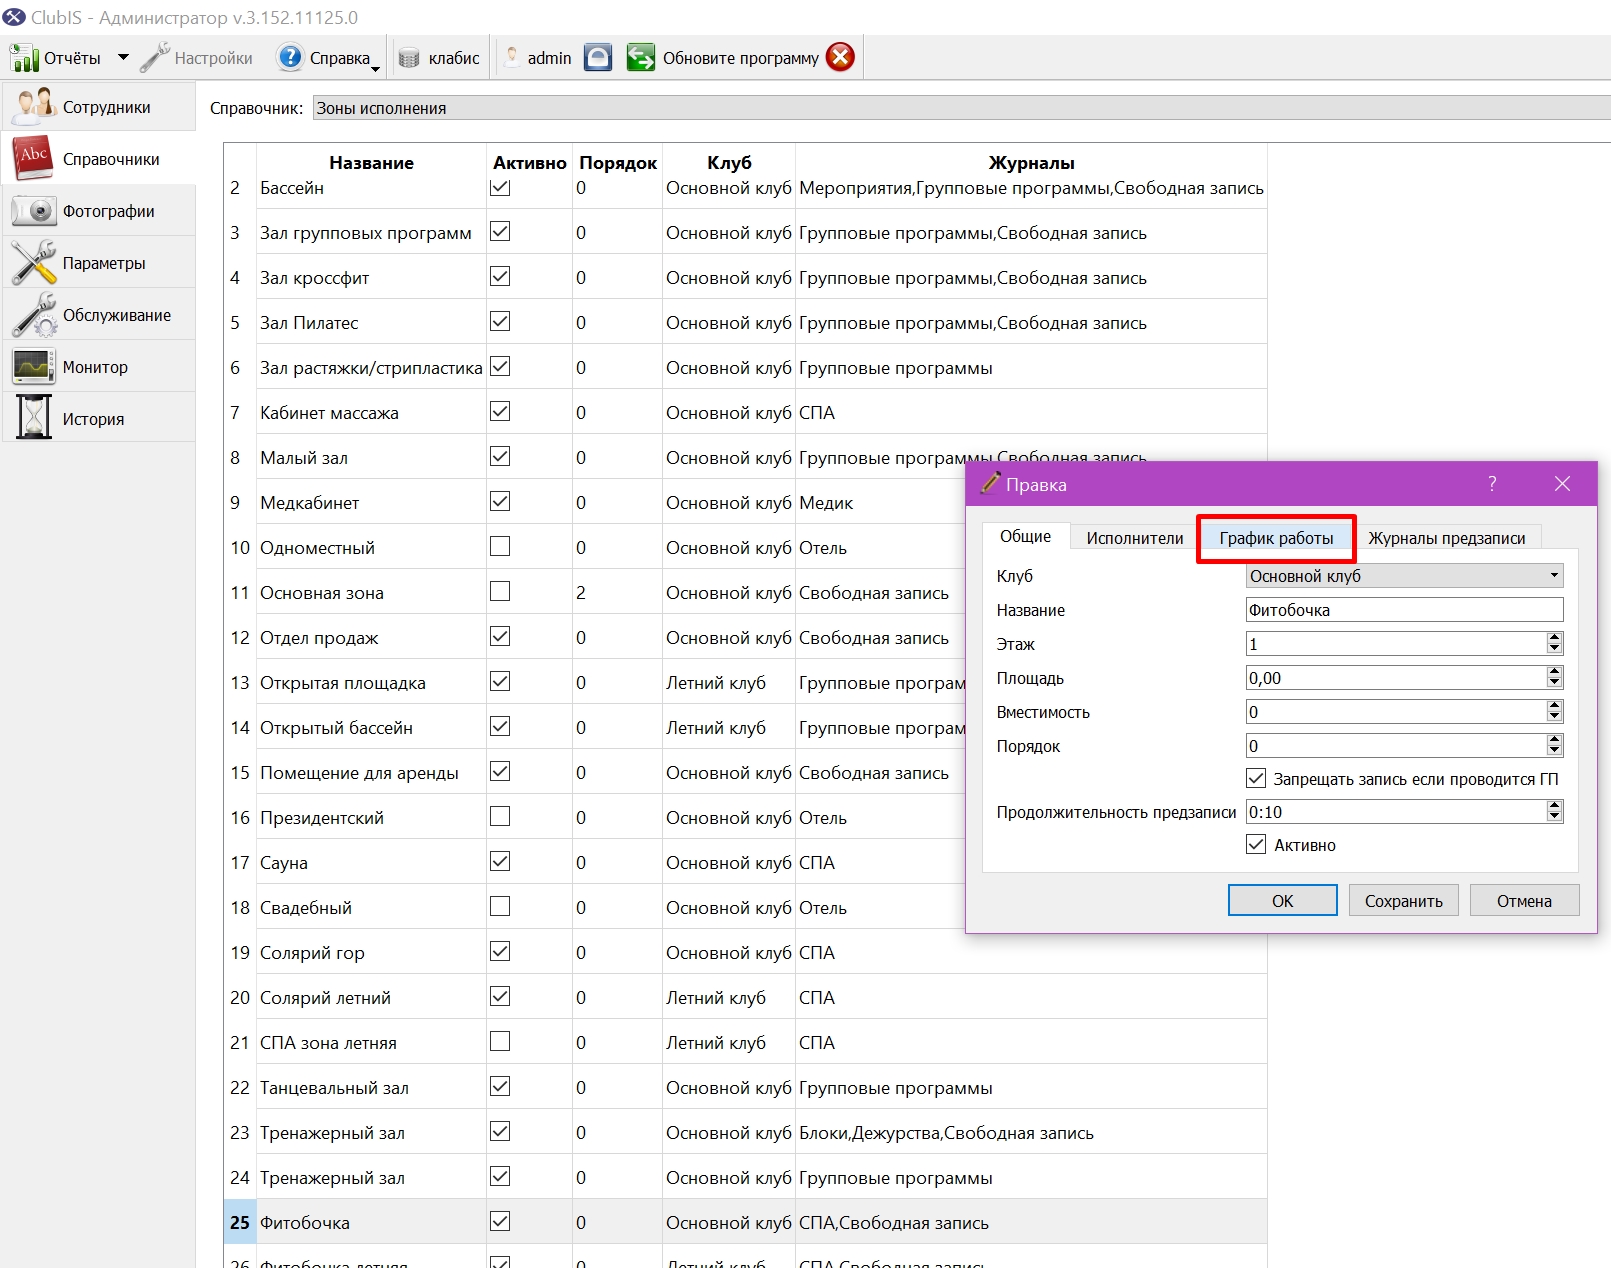Image resolution: width=1611 pixels, height=1268 pixels.
Task: Expand the Клуб dropdown in the dialog
Action: 1554,575
